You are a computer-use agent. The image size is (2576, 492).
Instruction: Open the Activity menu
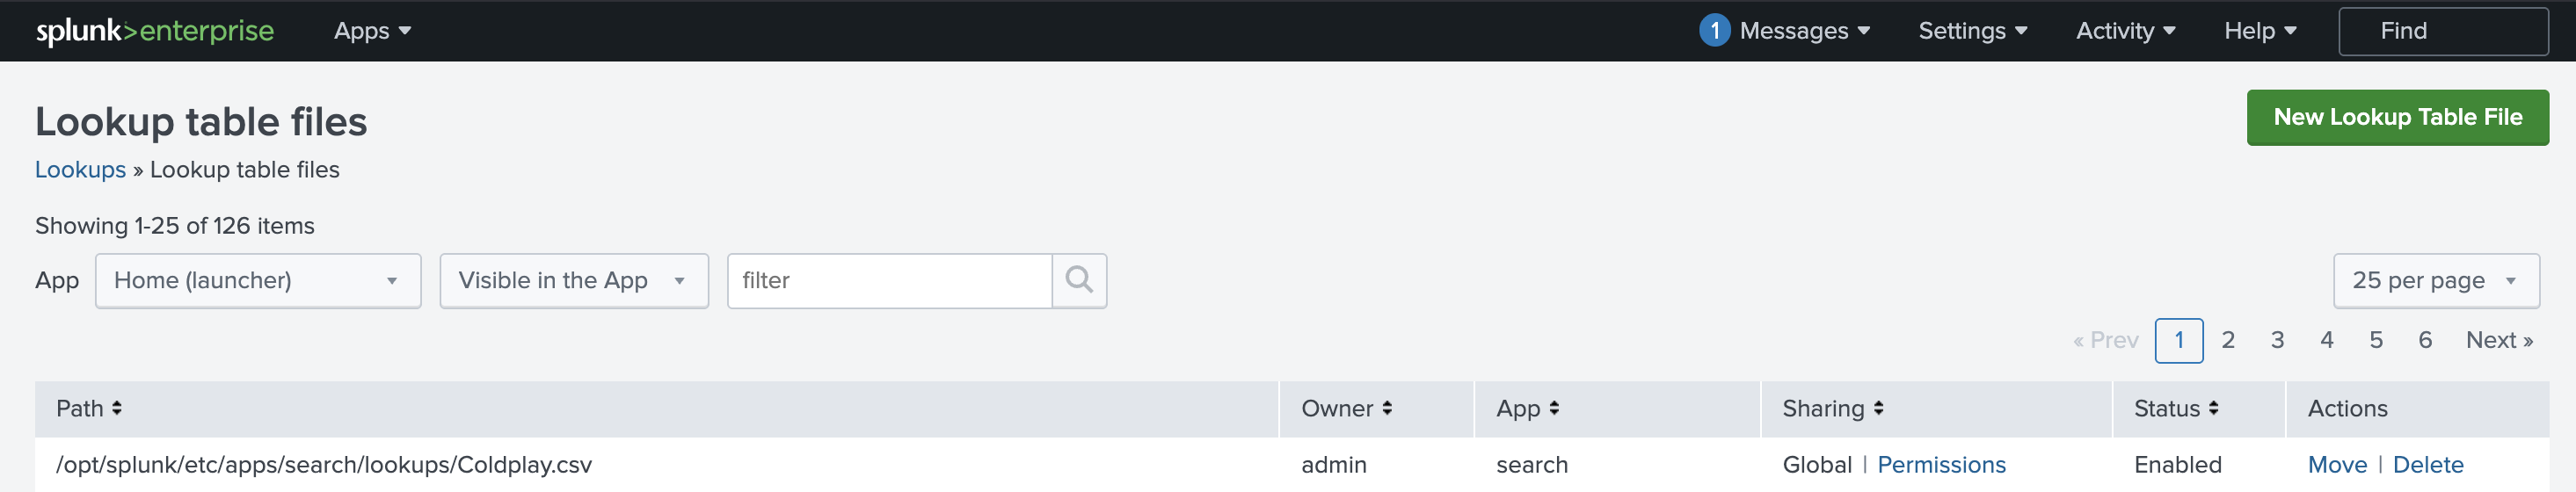coord(2125,31)
